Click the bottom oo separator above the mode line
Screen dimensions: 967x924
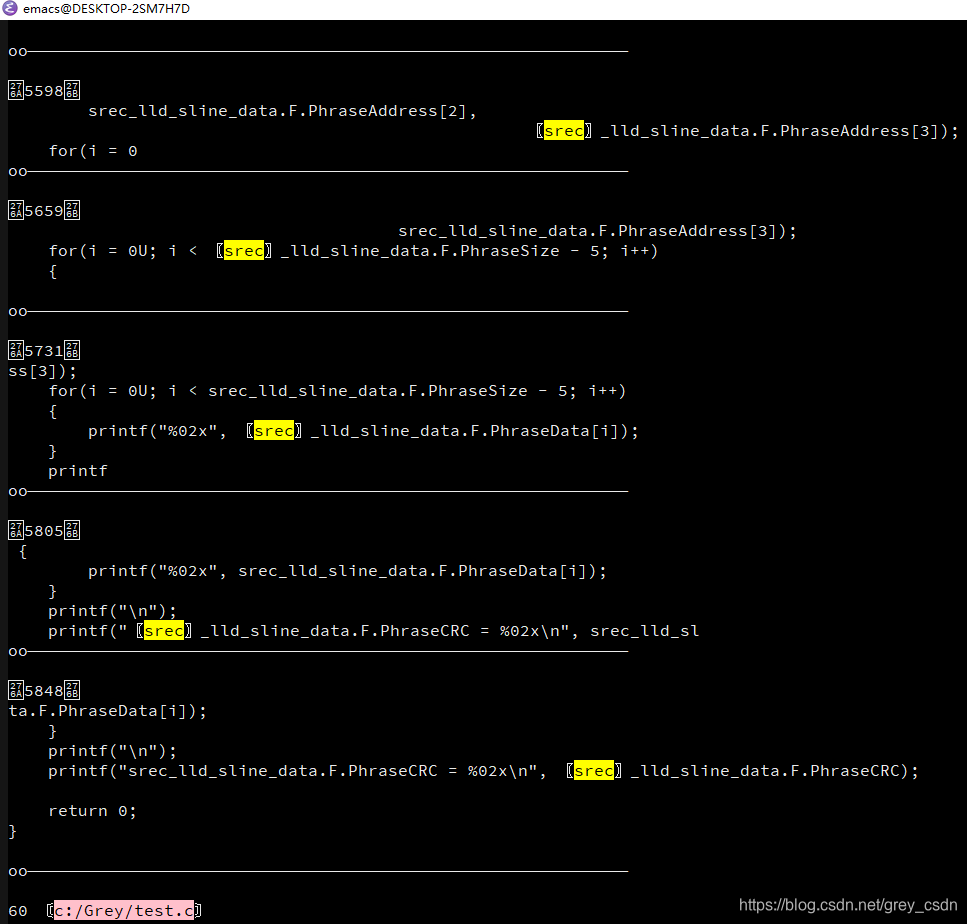[16, 870]
